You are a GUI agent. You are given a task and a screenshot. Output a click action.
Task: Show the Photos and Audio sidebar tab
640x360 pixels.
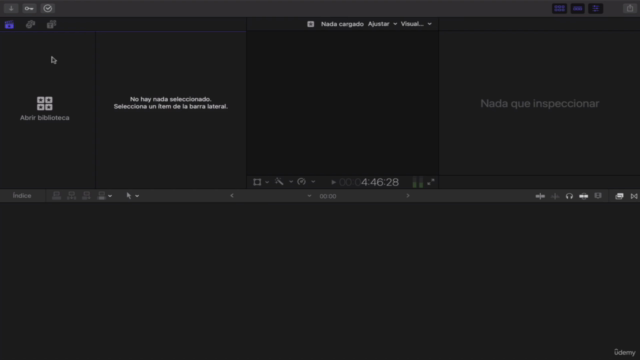coord(30,24)
